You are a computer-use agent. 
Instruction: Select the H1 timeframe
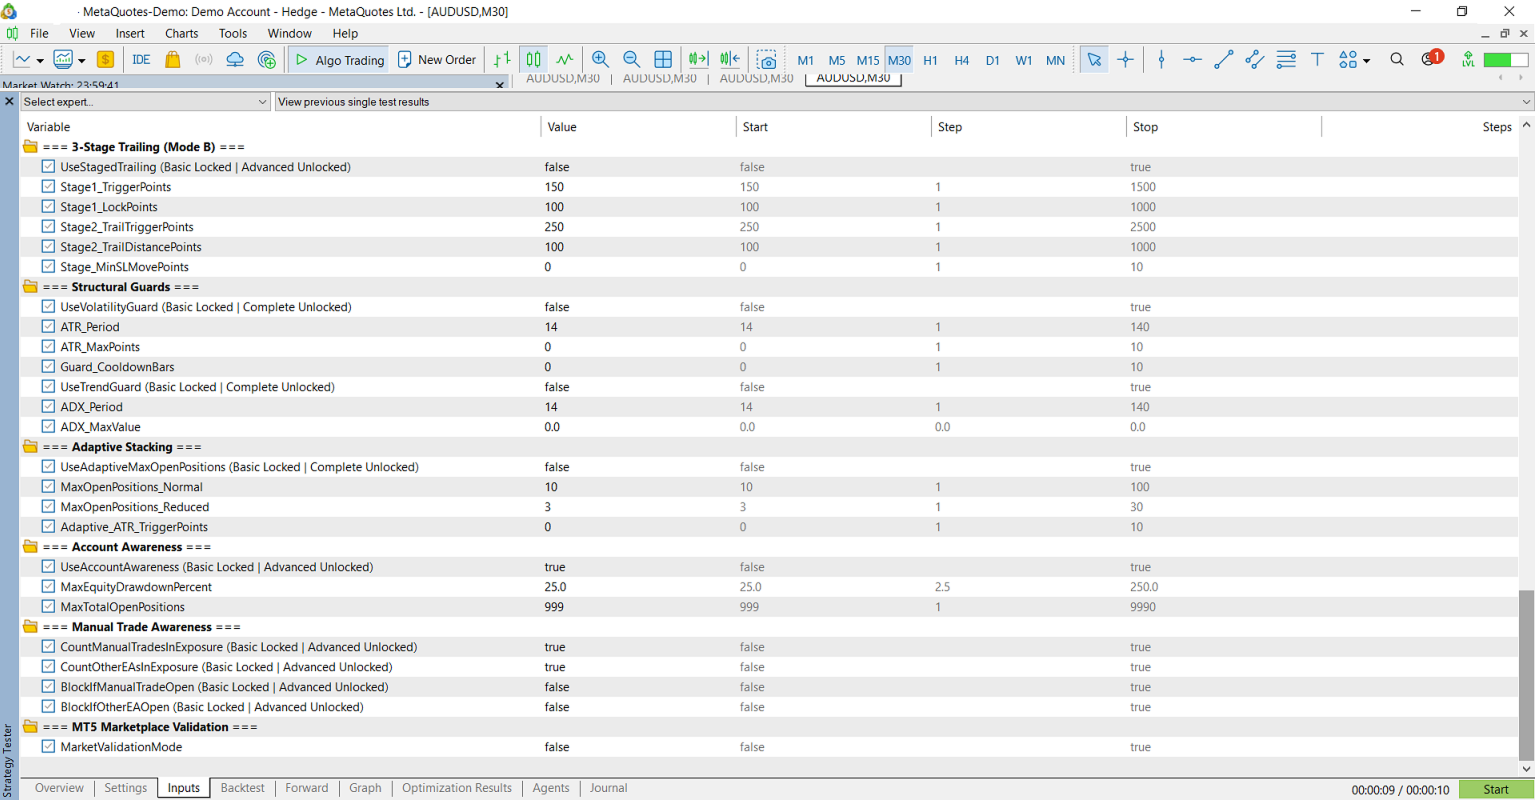click(x=930, y=60)
